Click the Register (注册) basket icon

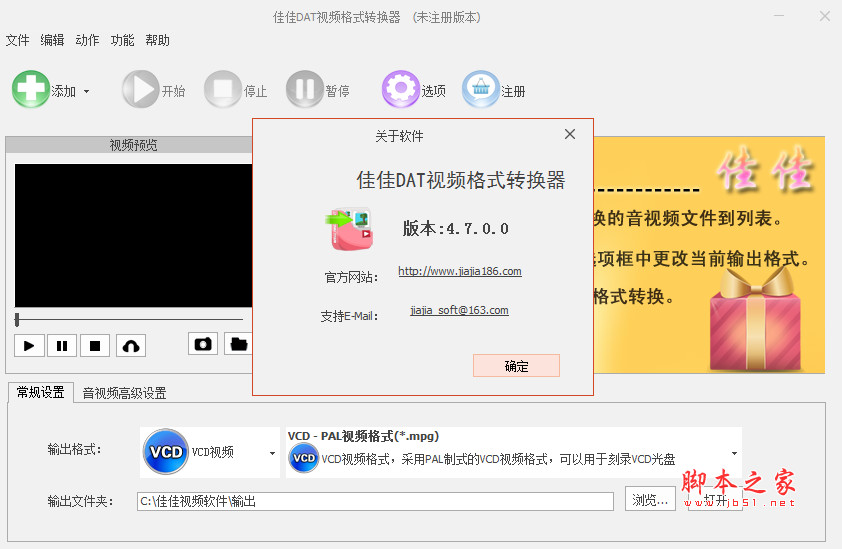click(x=481, y=89)
